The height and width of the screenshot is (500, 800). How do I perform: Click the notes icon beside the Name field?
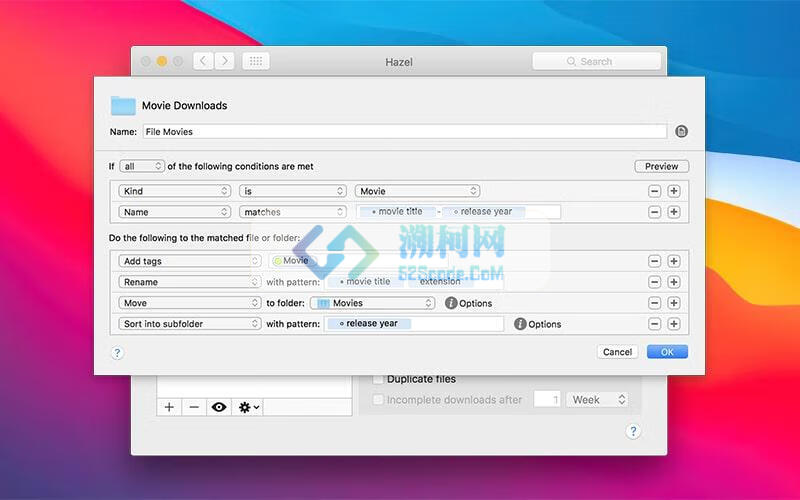pyautogui.click(x=681, y=132)
